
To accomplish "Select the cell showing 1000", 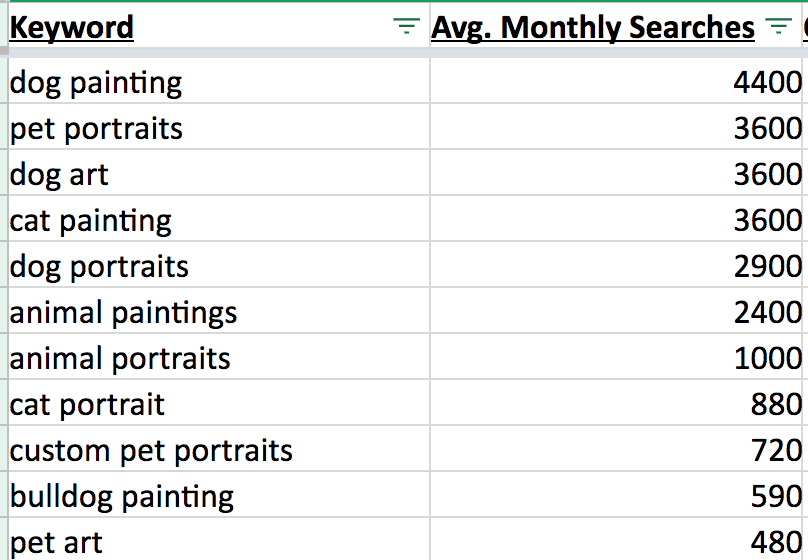I will (616, 357).
